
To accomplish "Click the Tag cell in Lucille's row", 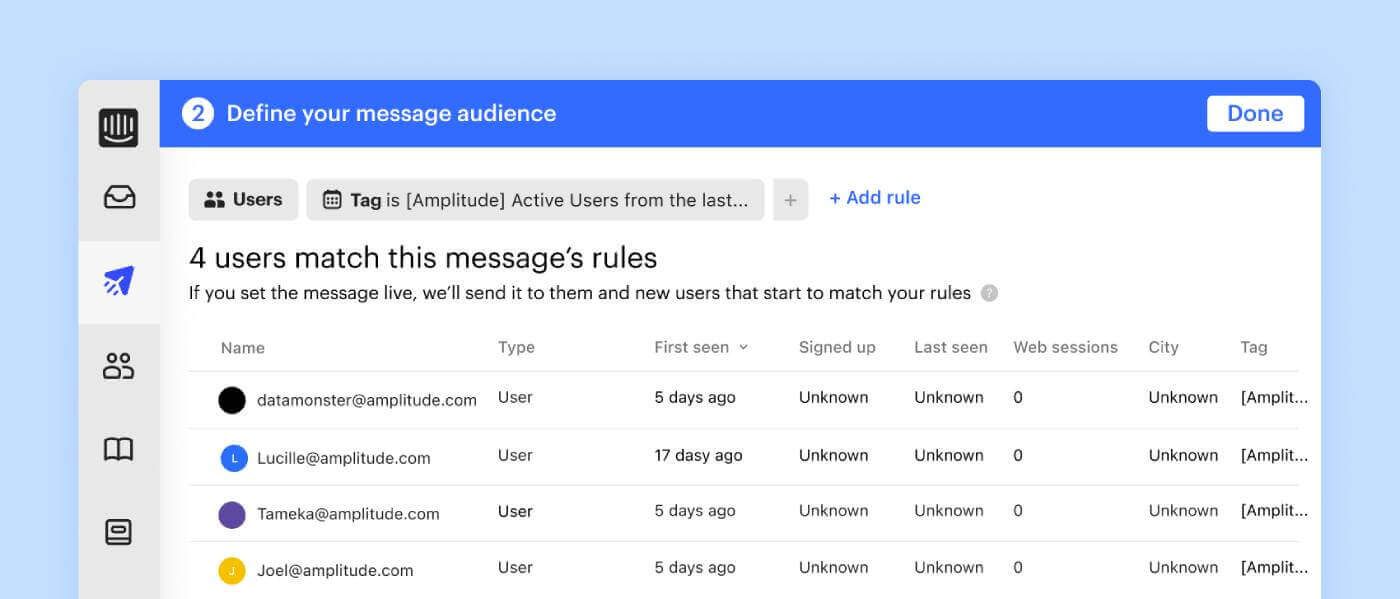I will [1274, 455].
